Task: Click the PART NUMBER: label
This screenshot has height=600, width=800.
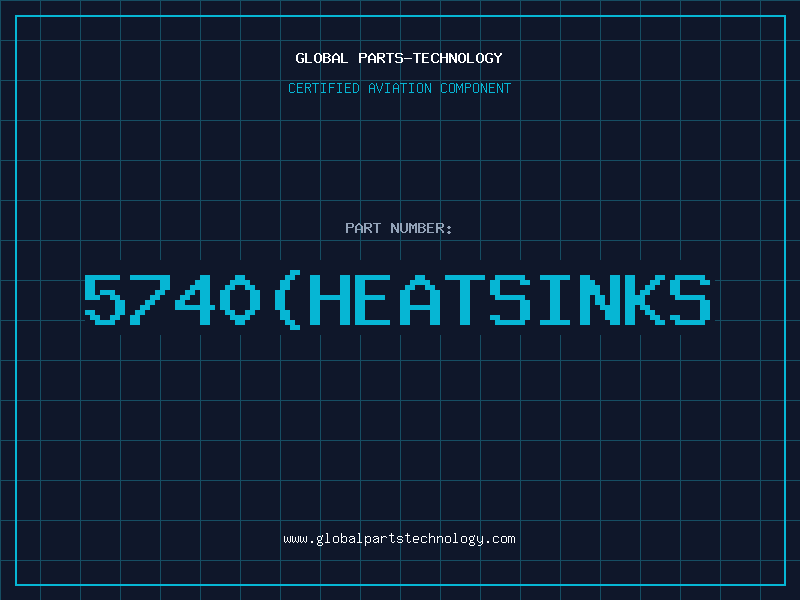Action: [x=399, y=228]
